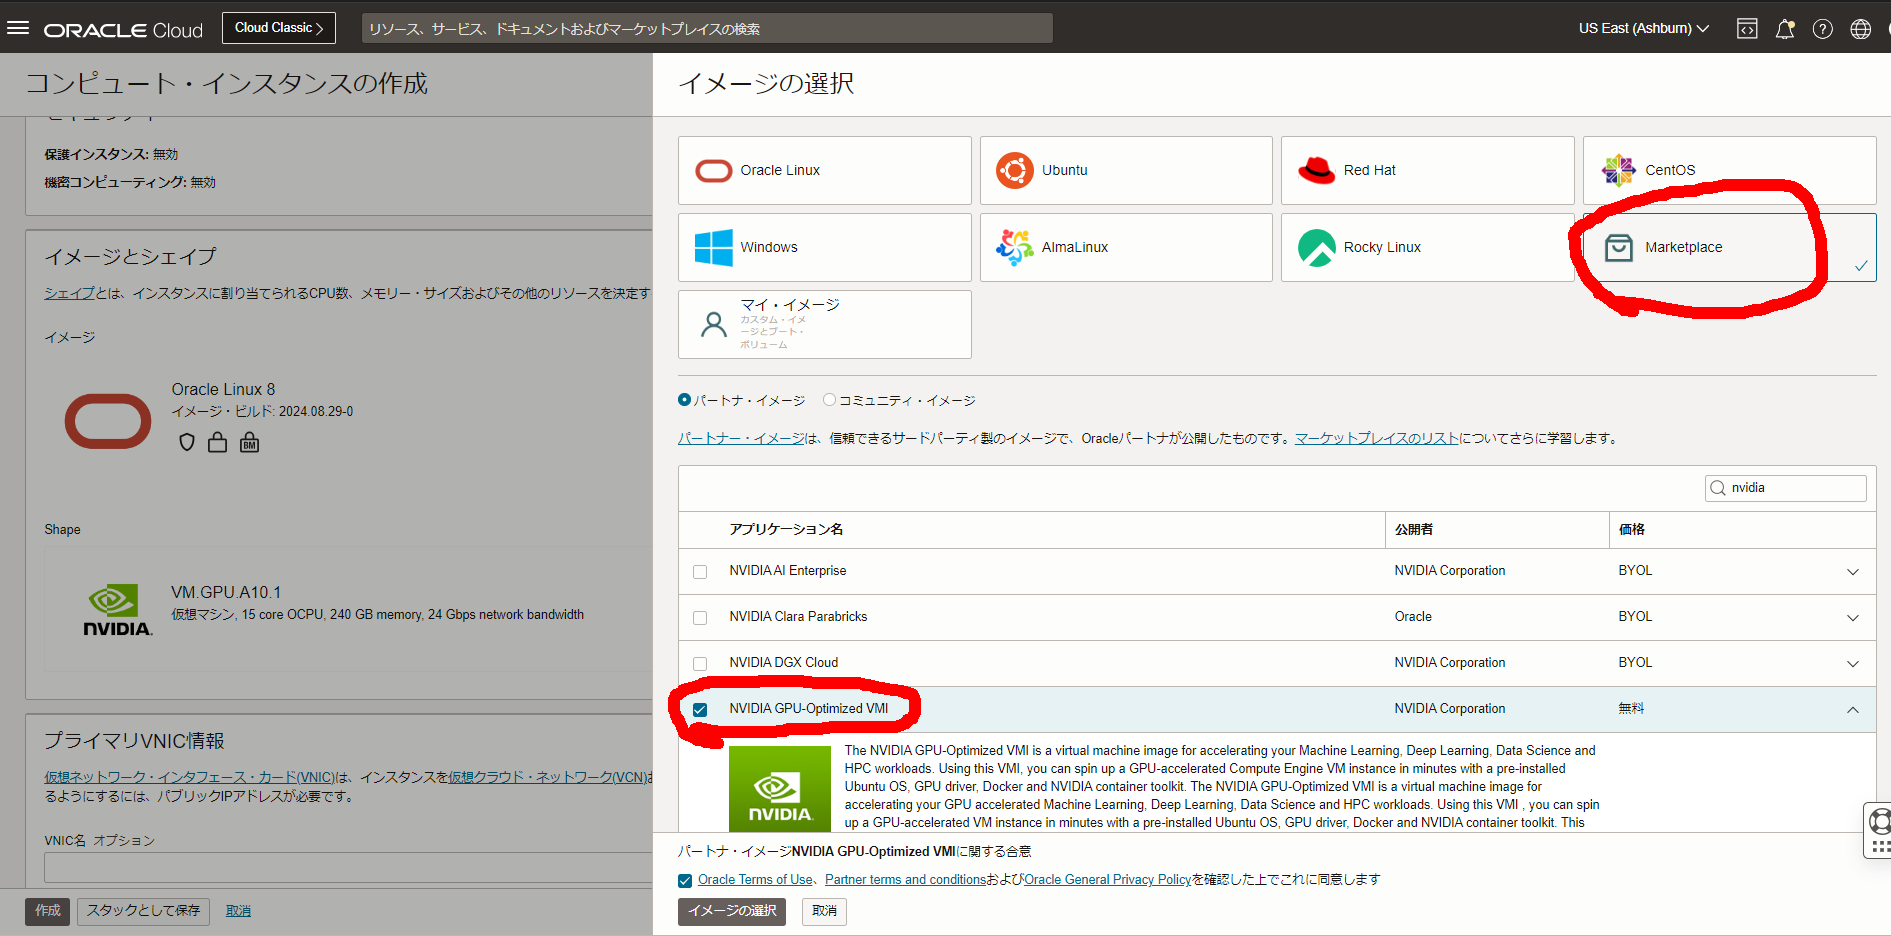Click the Rocky Linux logo icon
Image resolution: width=1891 pixels, height=936 pixels.
coord(1317,247)
